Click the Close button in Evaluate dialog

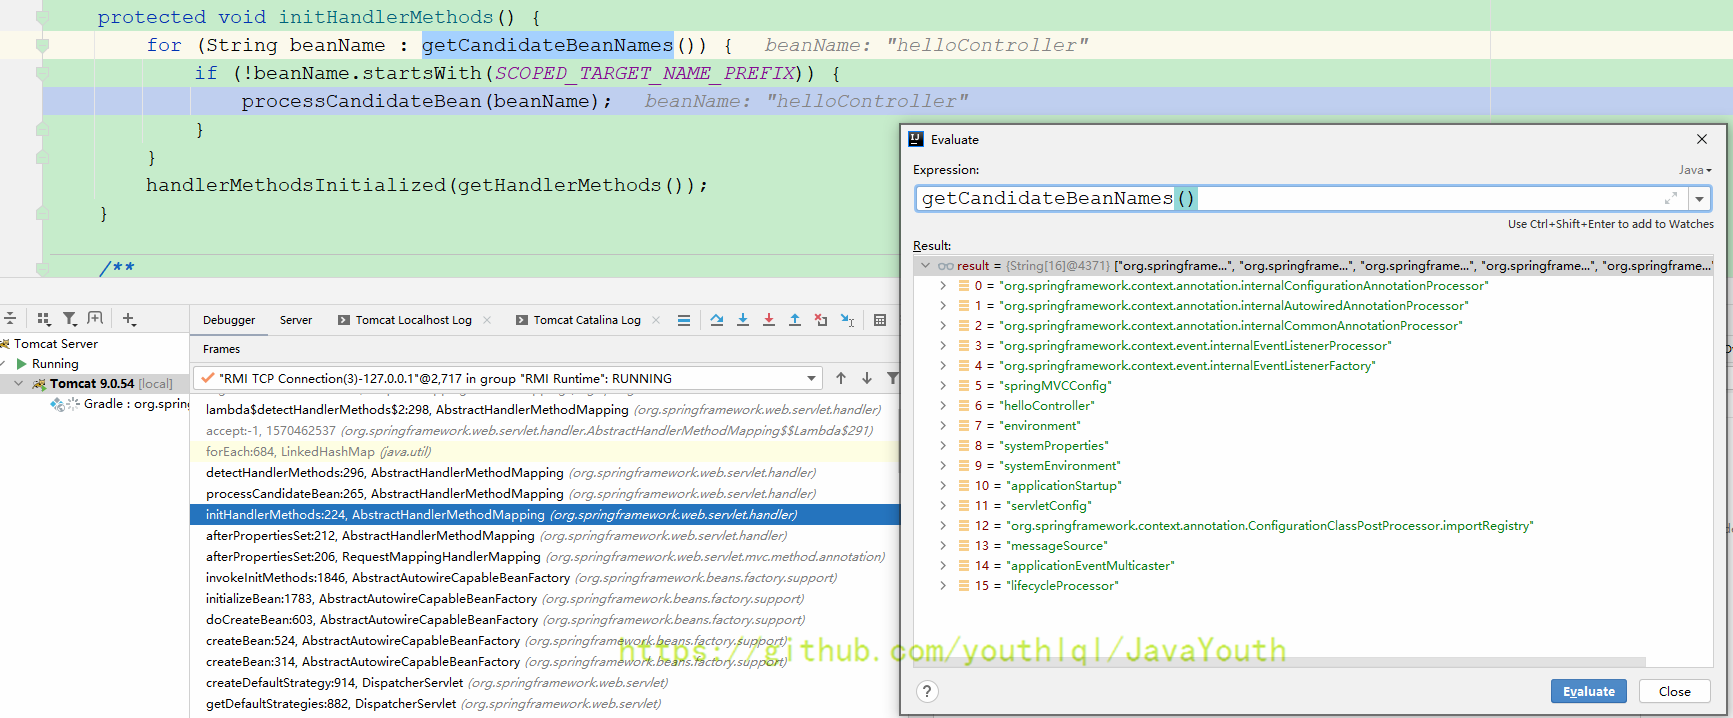[1674, 691]
